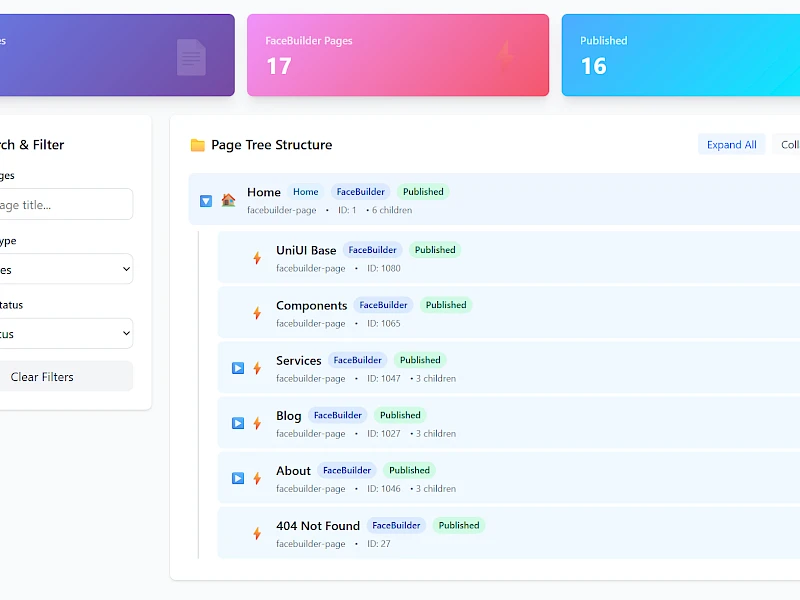Viewport: 800px width, 600px height.
Task: Select the lightning icon beside UniUI Base
Action: pyautogui.click(x=257, y=257)
